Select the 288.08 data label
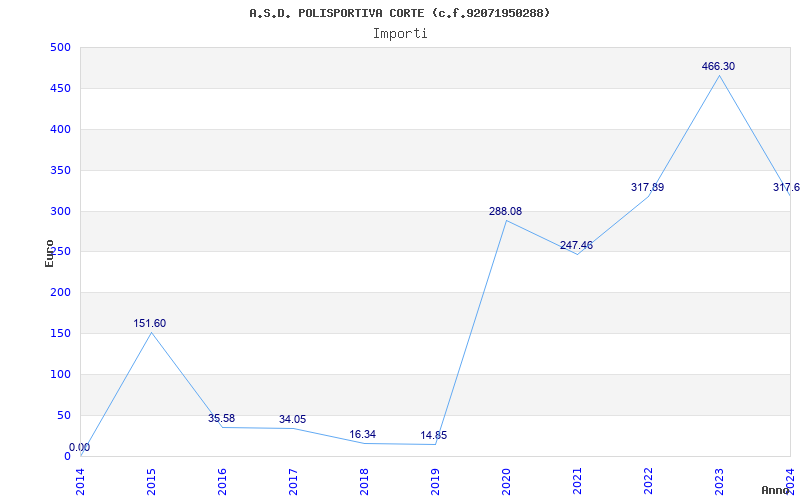The width and height of the screenshot is (800, 500). click(505, 211)
